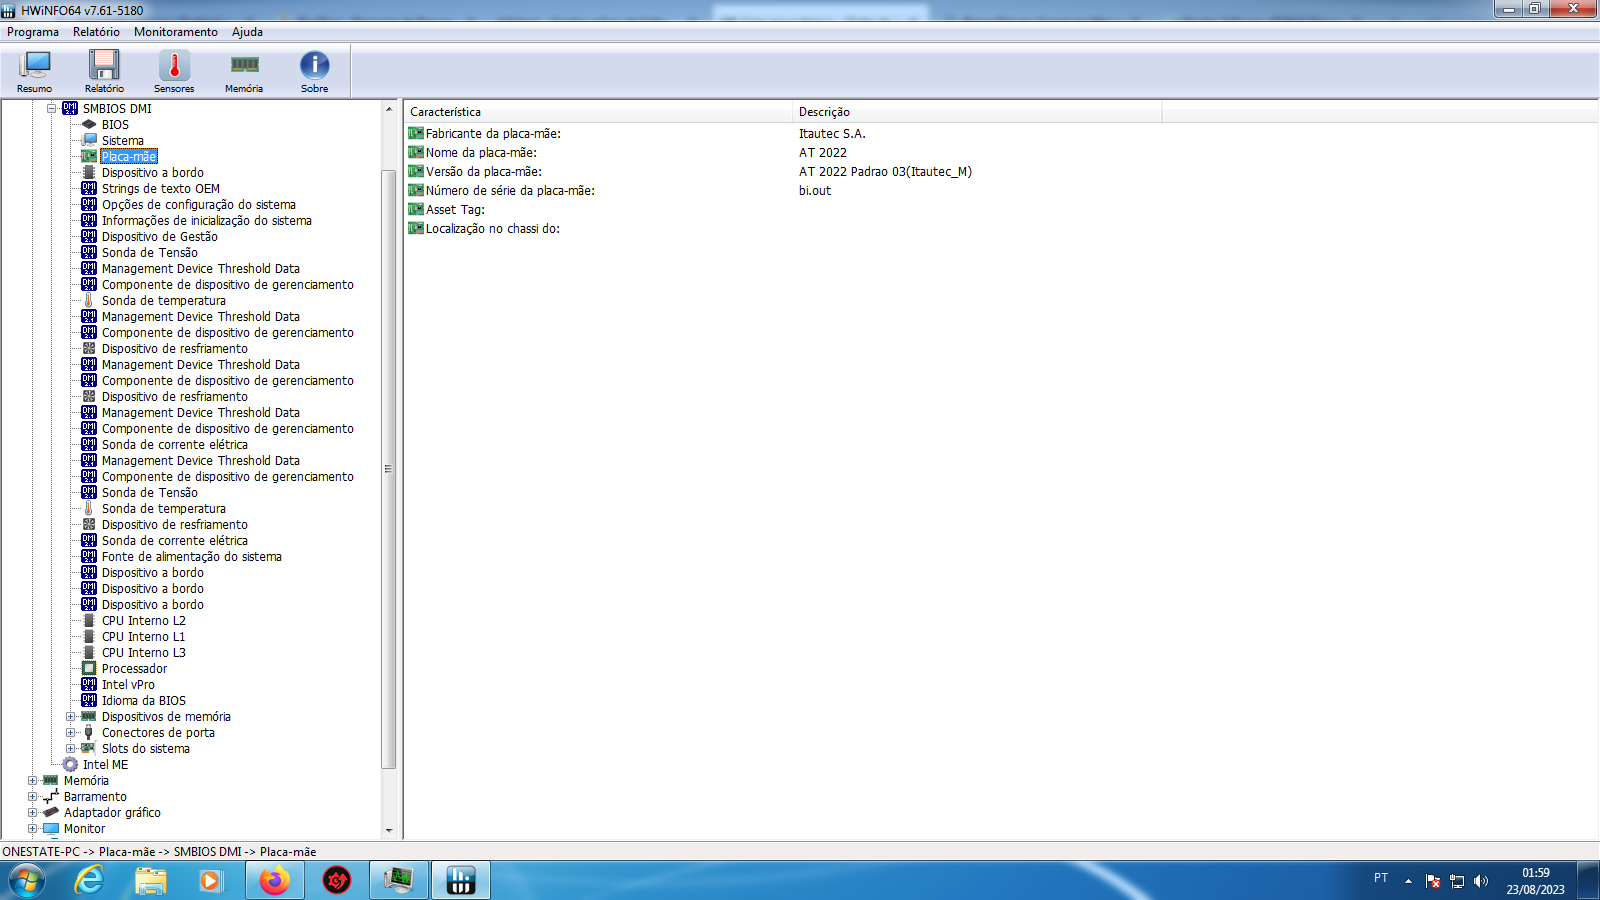The height and width of the screenshot is (900, 1600).
Task: Click the HWiNFO taskbar icon
Action: (x=461, y=880)
